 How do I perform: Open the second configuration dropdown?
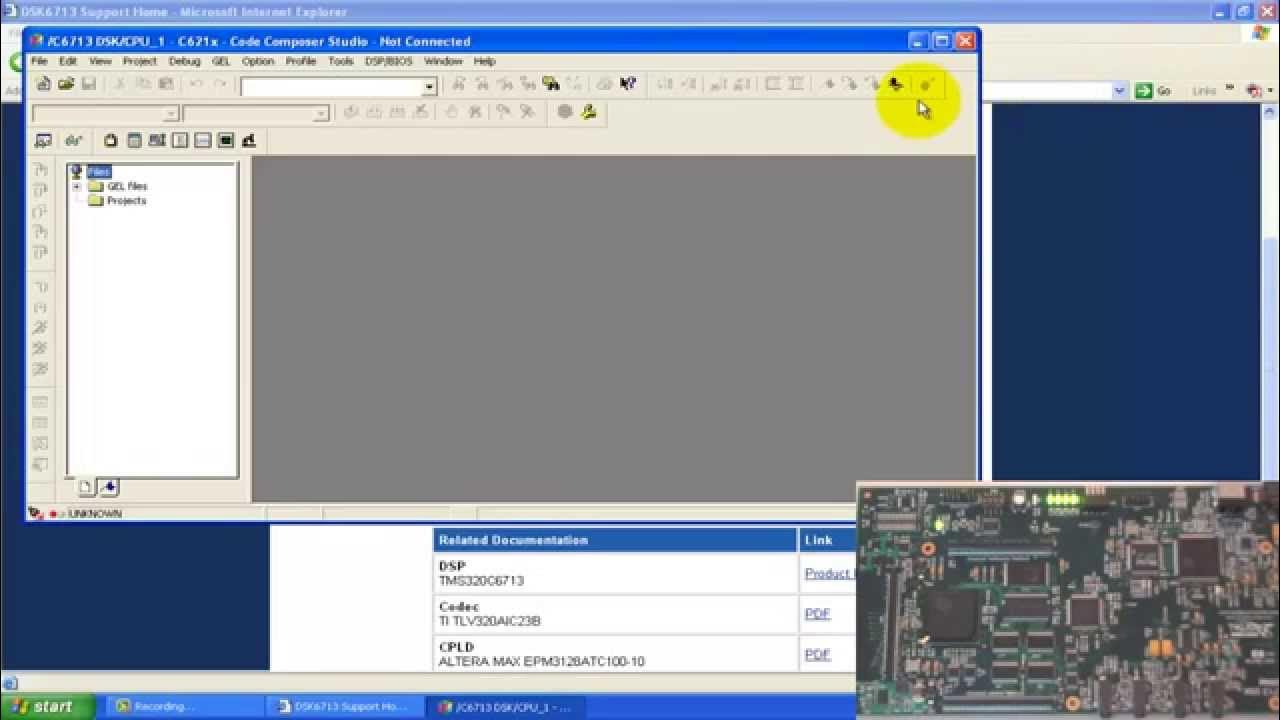coord(320,113)
